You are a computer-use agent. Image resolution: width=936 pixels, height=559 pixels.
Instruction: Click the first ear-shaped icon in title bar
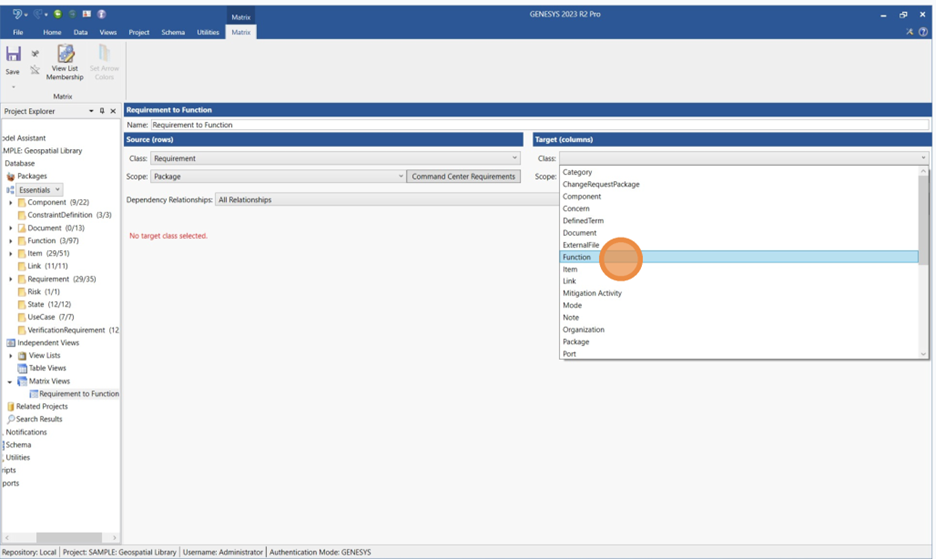click(18, 14)
